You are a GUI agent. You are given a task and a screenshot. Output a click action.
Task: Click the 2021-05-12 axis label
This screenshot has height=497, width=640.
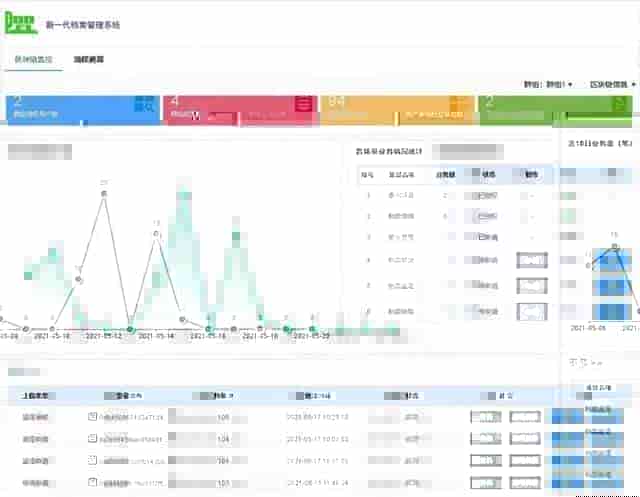click(x=104, y=336)
